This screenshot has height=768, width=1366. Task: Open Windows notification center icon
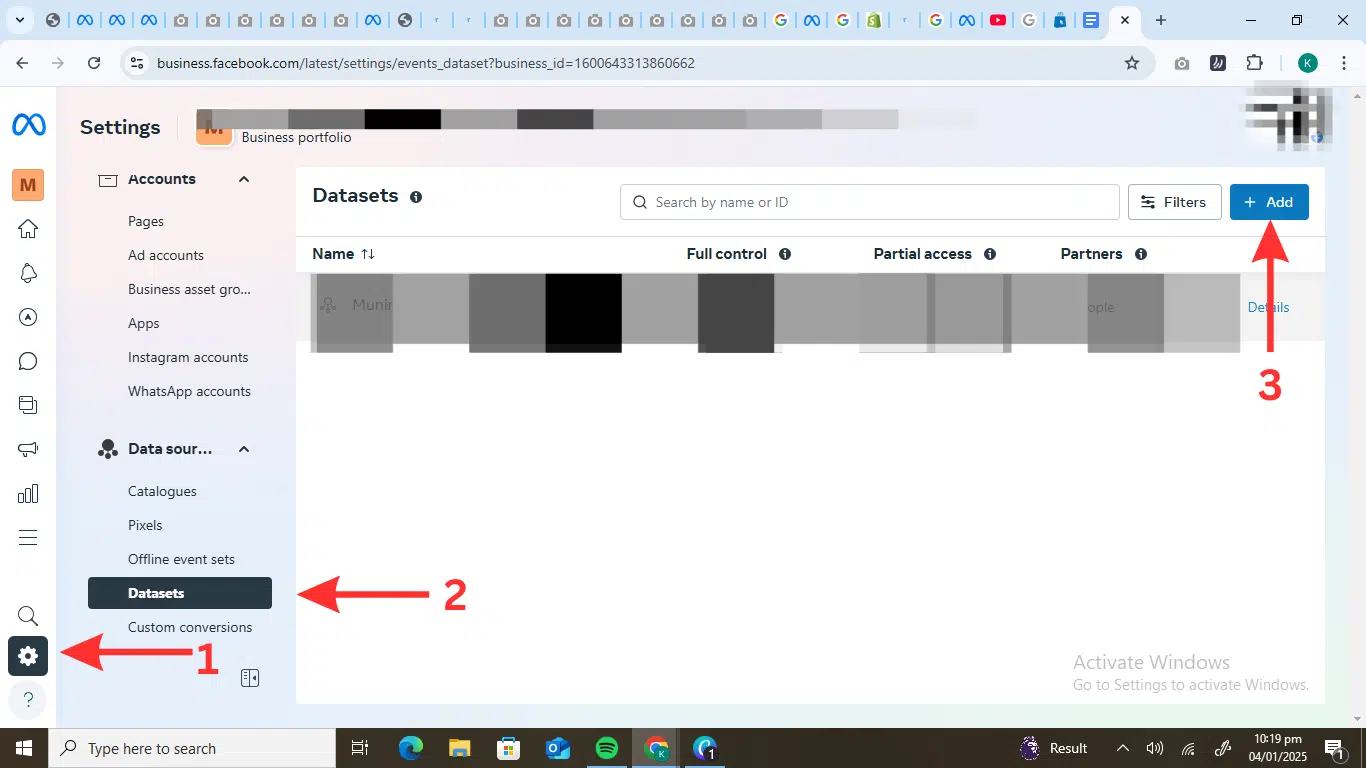[x=1333, y=748]
